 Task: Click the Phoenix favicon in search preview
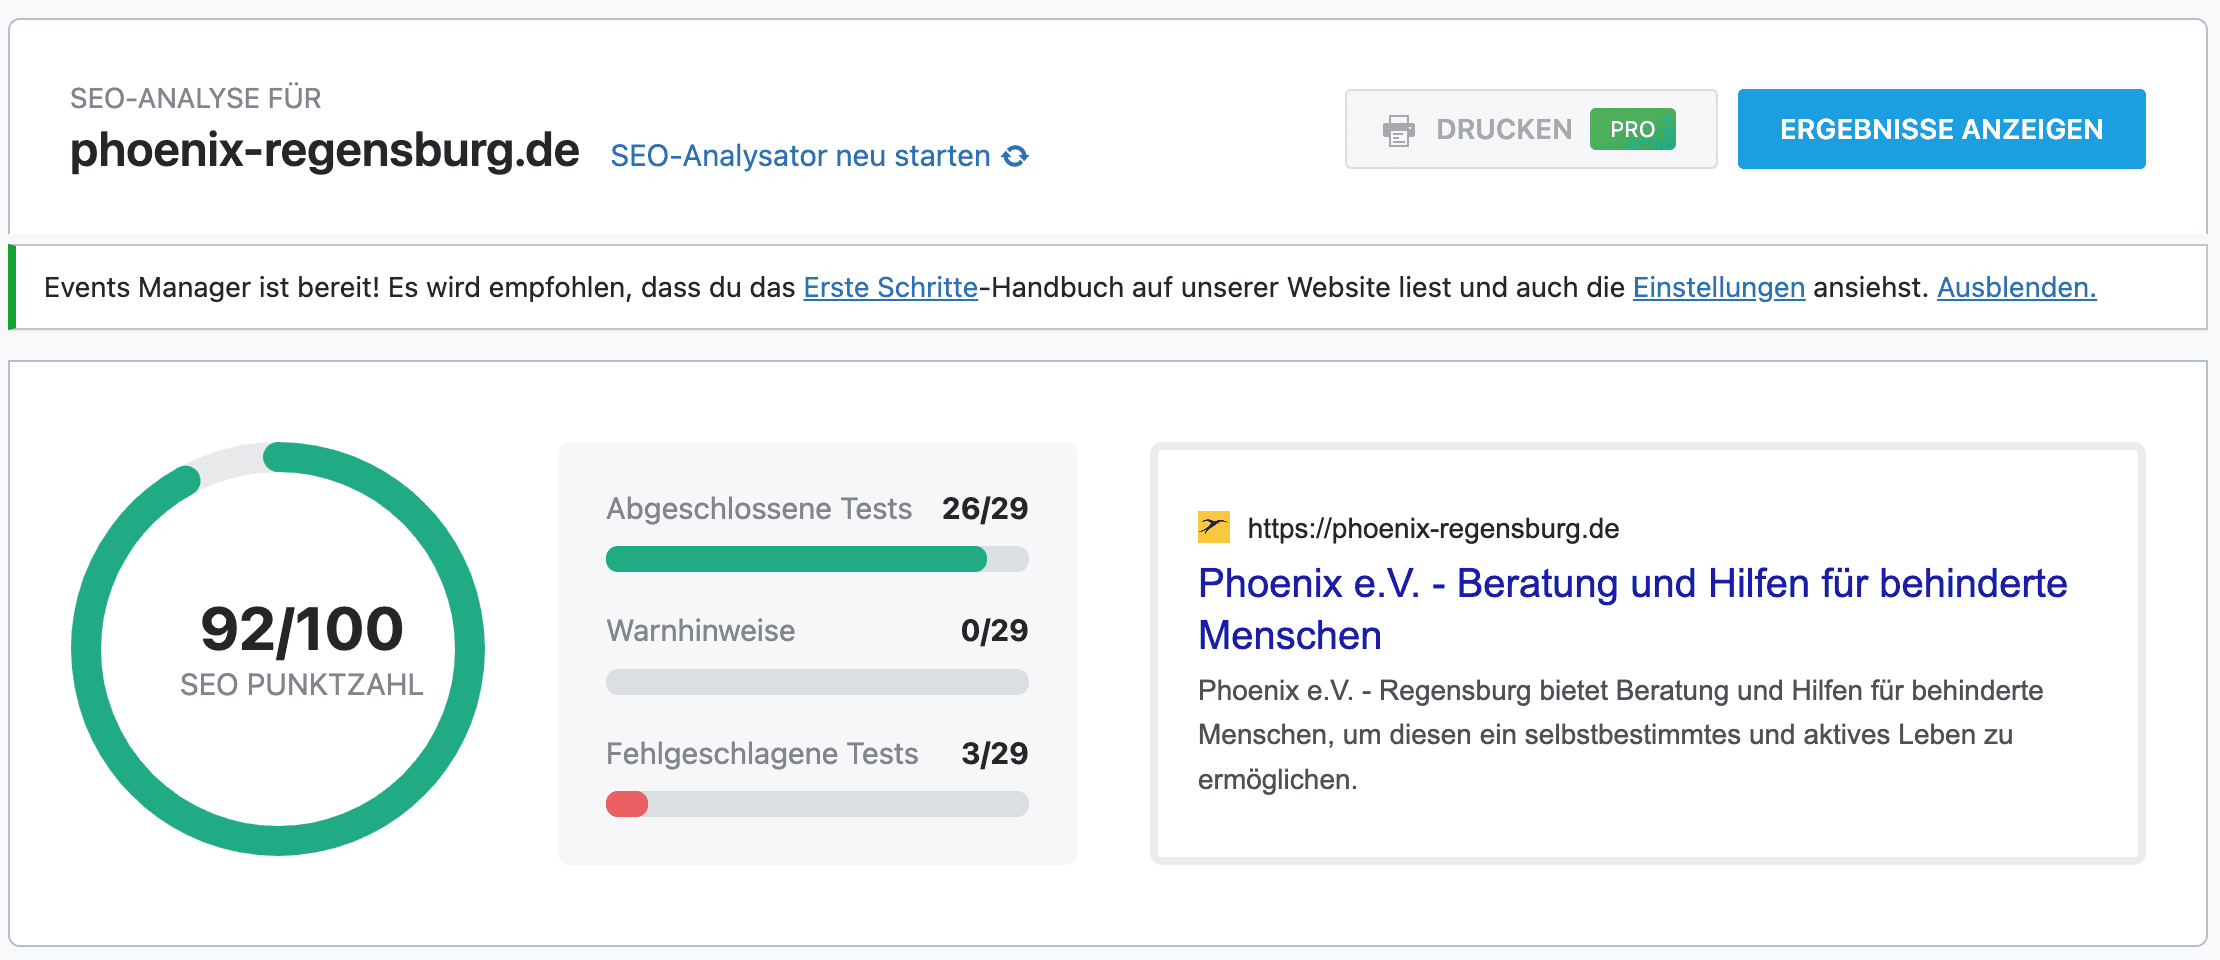pos(1213,527)
